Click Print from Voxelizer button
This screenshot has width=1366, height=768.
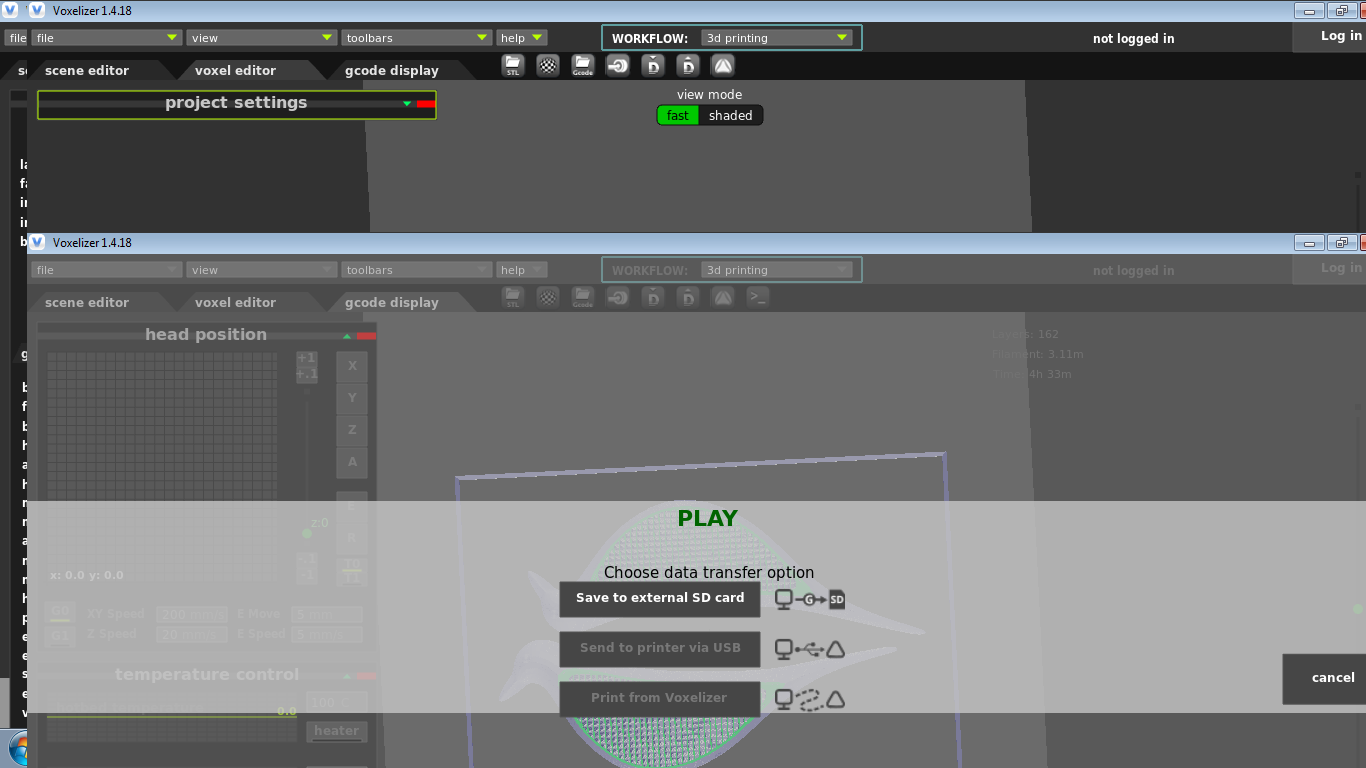pyautogui.click(x=660, y=699)
